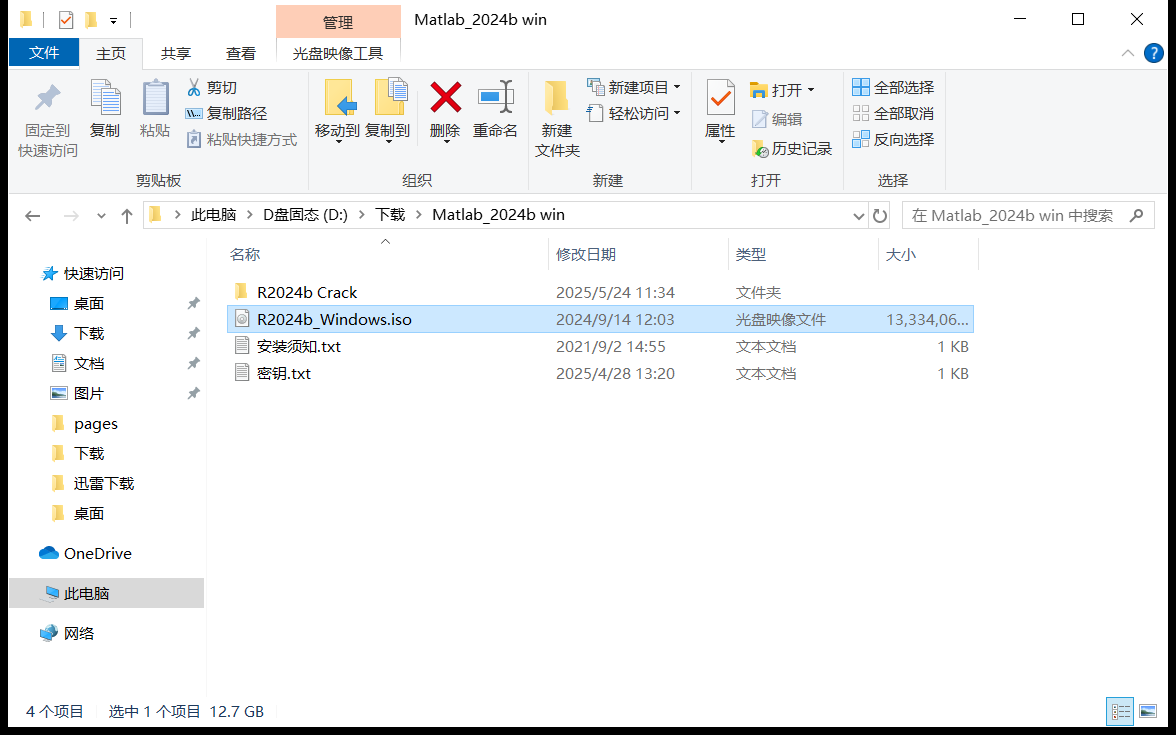Open the 轻松访问 dropdown
The width and height of the screenshot is (1176, 735).
[634, 113]
